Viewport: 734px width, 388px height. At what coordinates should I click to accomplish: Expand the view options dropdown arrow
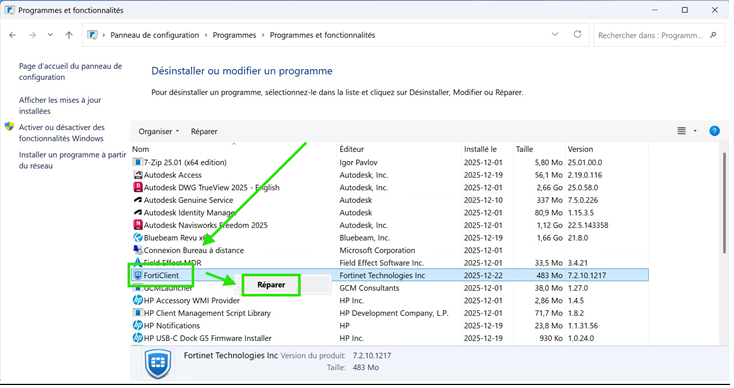pos(695,131)
